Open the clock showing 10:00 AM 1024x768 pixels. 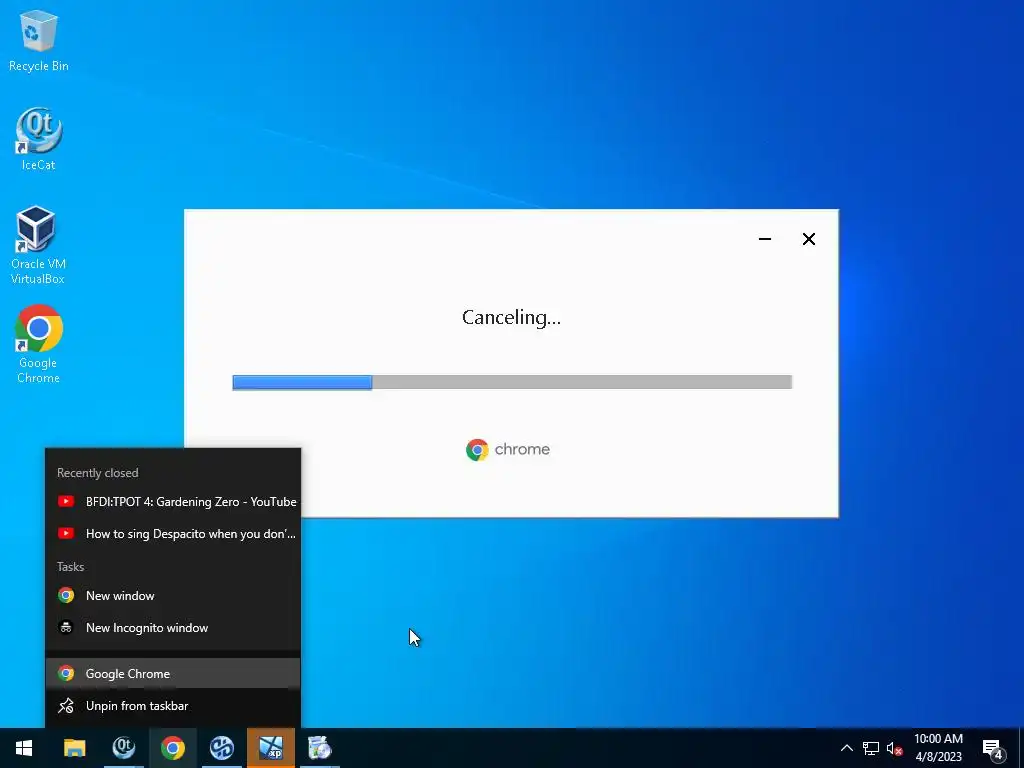(938, 748)
